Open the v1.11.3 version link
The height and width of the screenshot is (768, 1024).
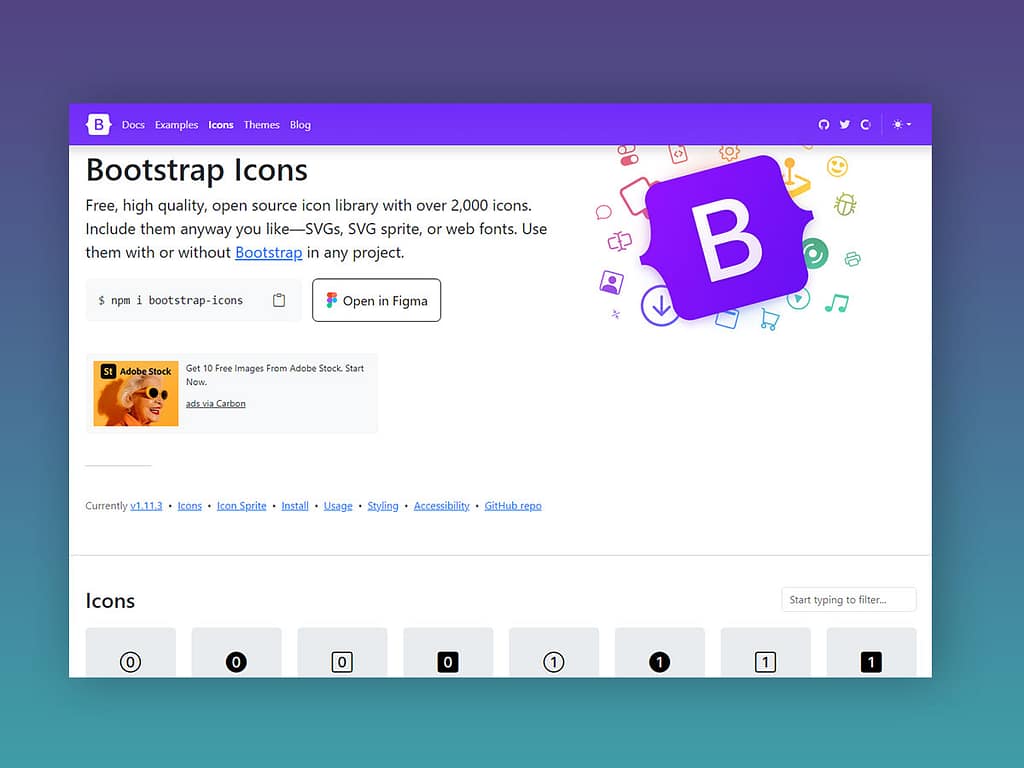point(146,506)
